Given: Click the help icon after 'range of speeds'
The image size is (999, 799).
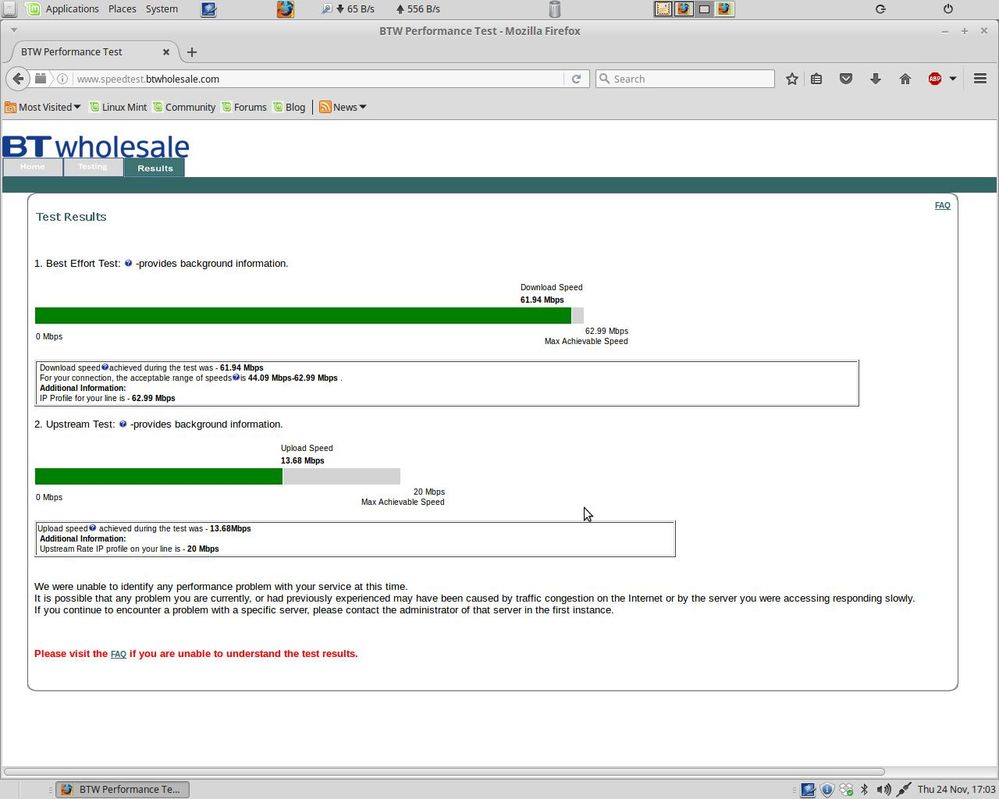Looking at the screenshot, I should pyautogui.click(x=236, y=377).
